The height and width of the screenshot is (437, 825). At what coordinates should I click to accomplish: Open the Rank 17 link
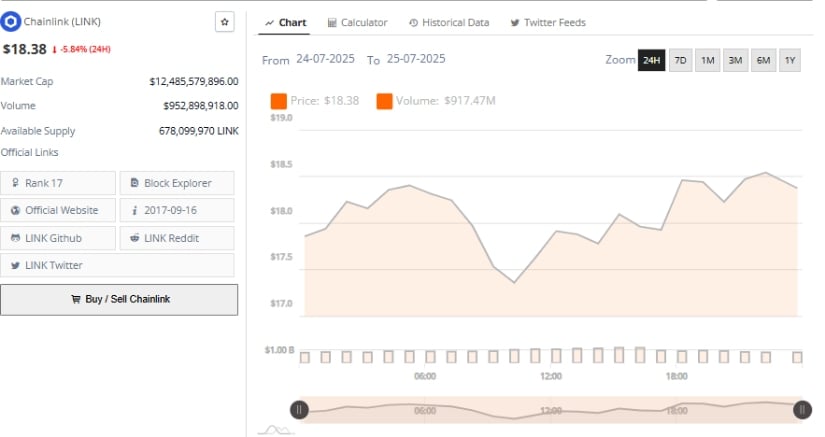[58, 183]
